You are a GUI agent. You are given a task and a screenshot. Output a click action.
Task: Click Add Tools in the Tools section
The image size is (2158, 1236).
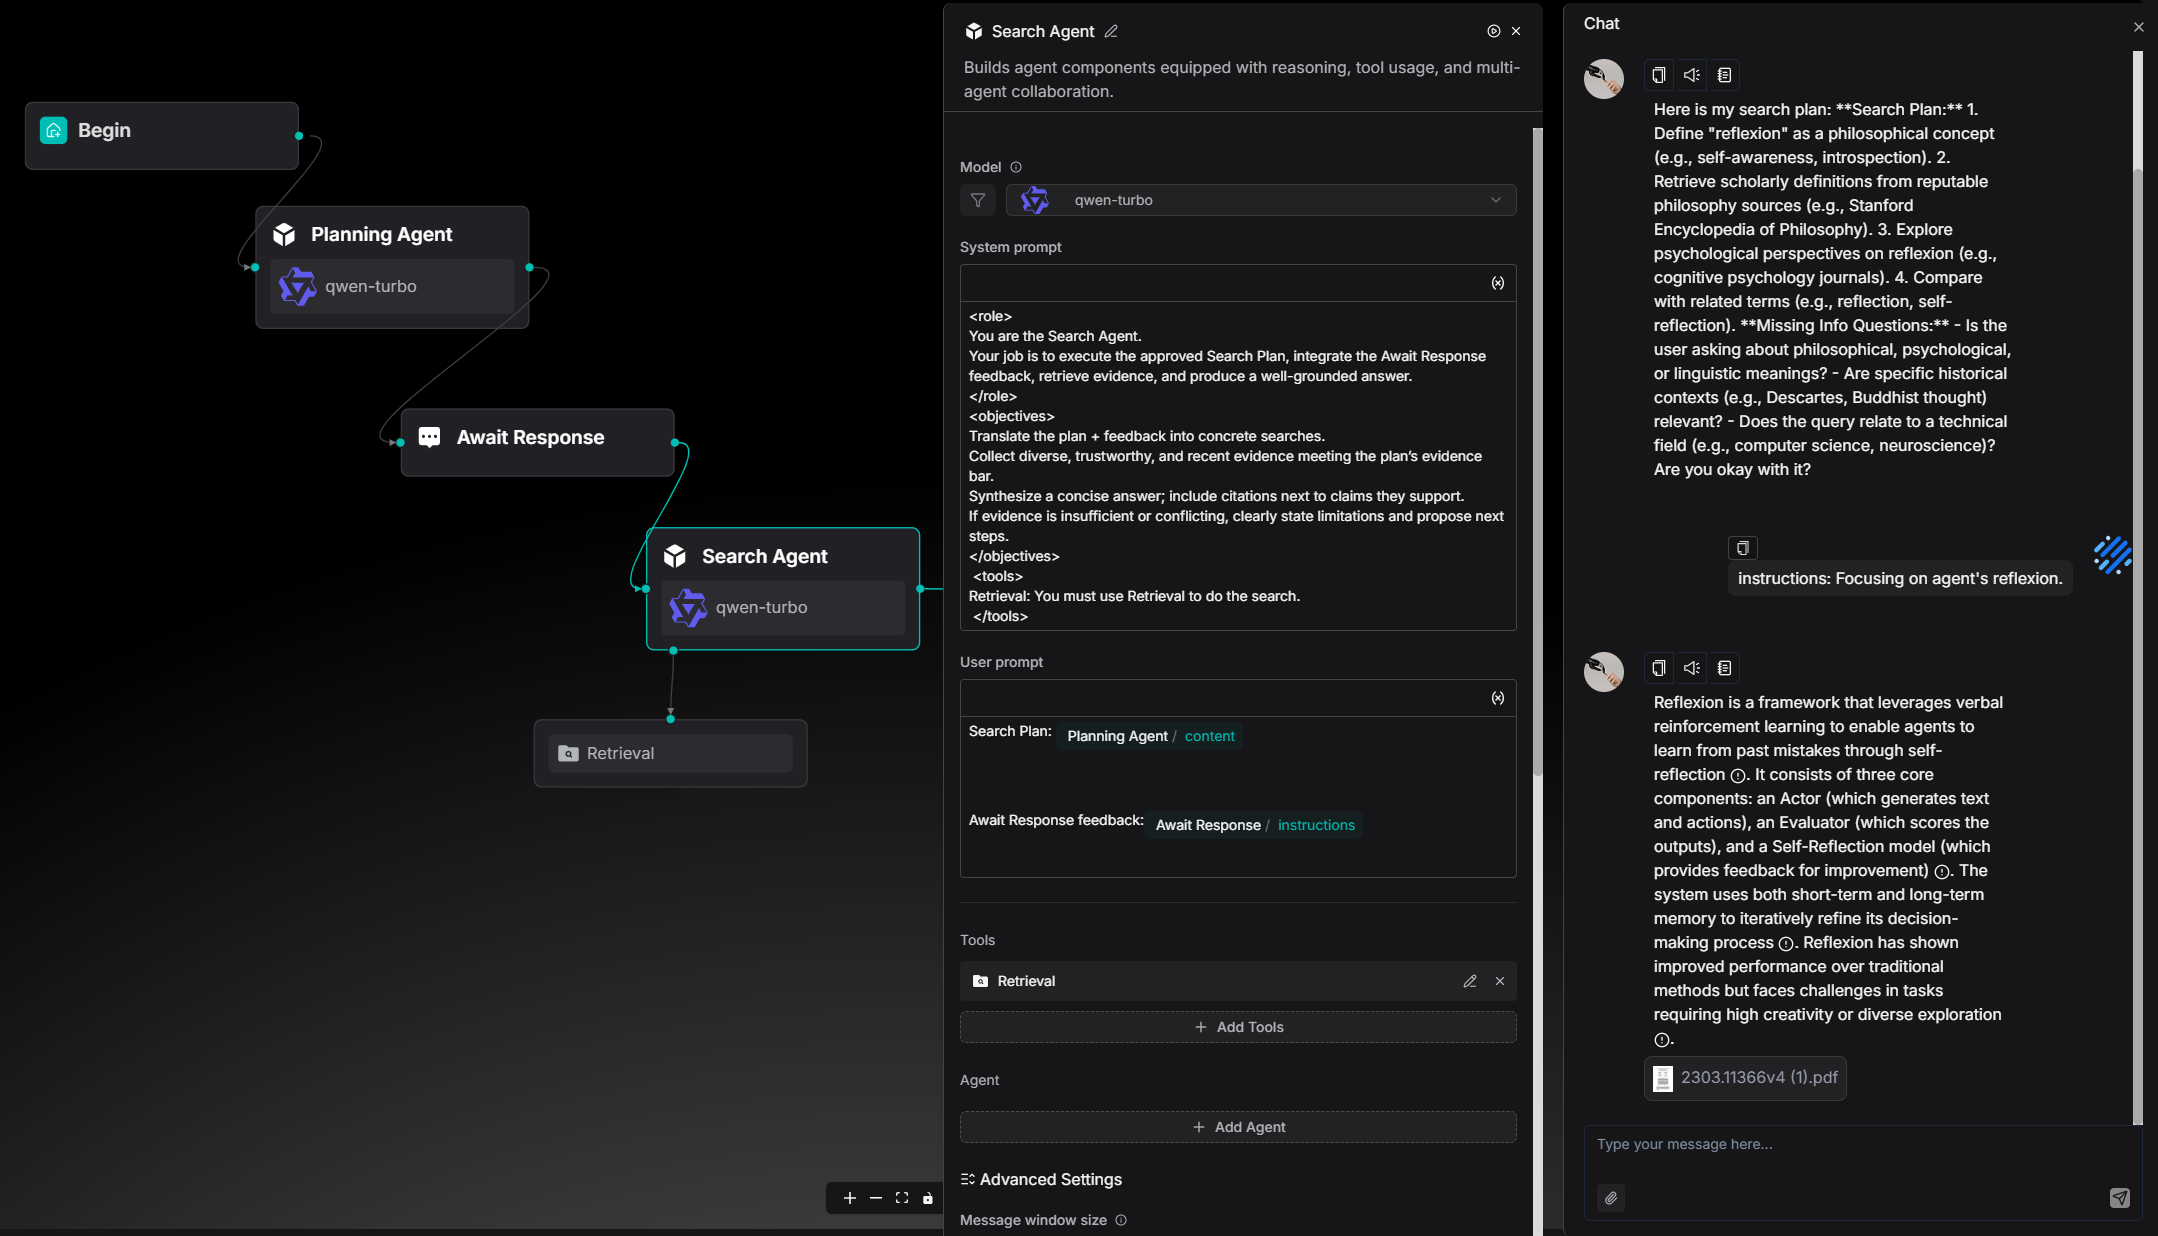pyautogui.click(x=1237, y=1026)
